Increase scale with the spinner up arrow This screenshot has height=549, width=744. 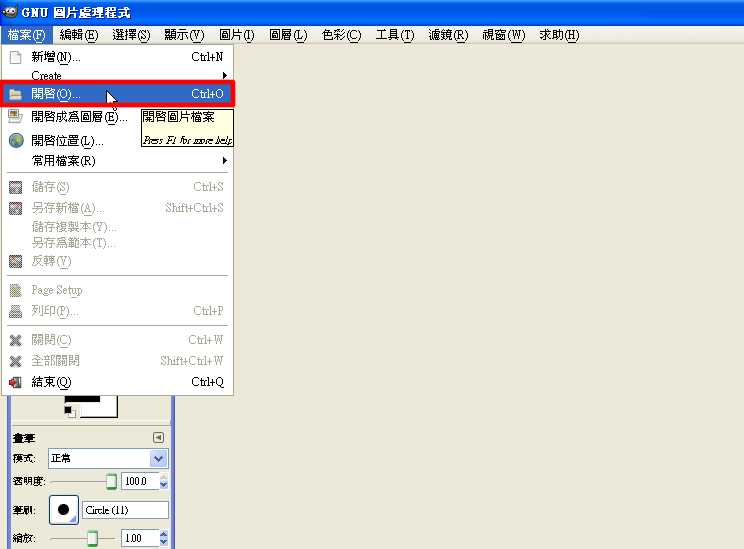click(x=164, y=534)
